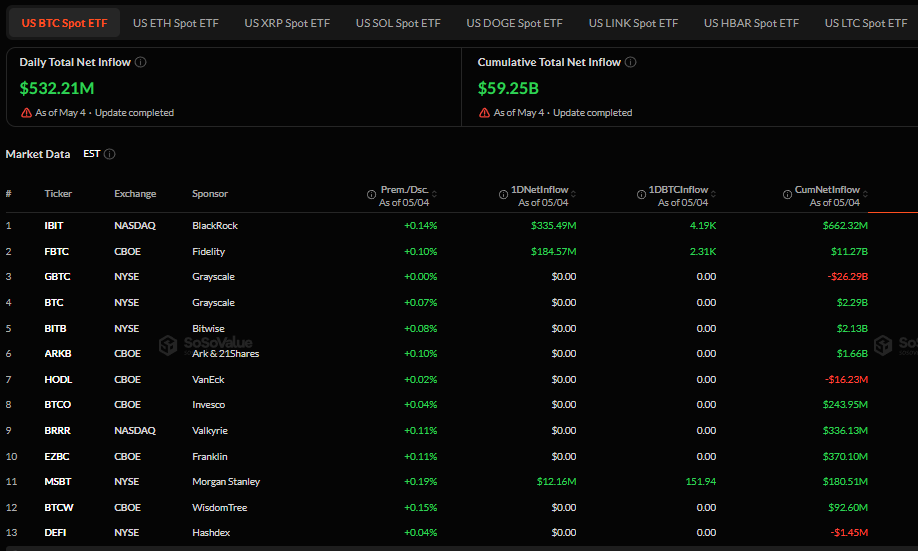Click the EST timezone info icon
918x551 pixels.
pos(109,154)
